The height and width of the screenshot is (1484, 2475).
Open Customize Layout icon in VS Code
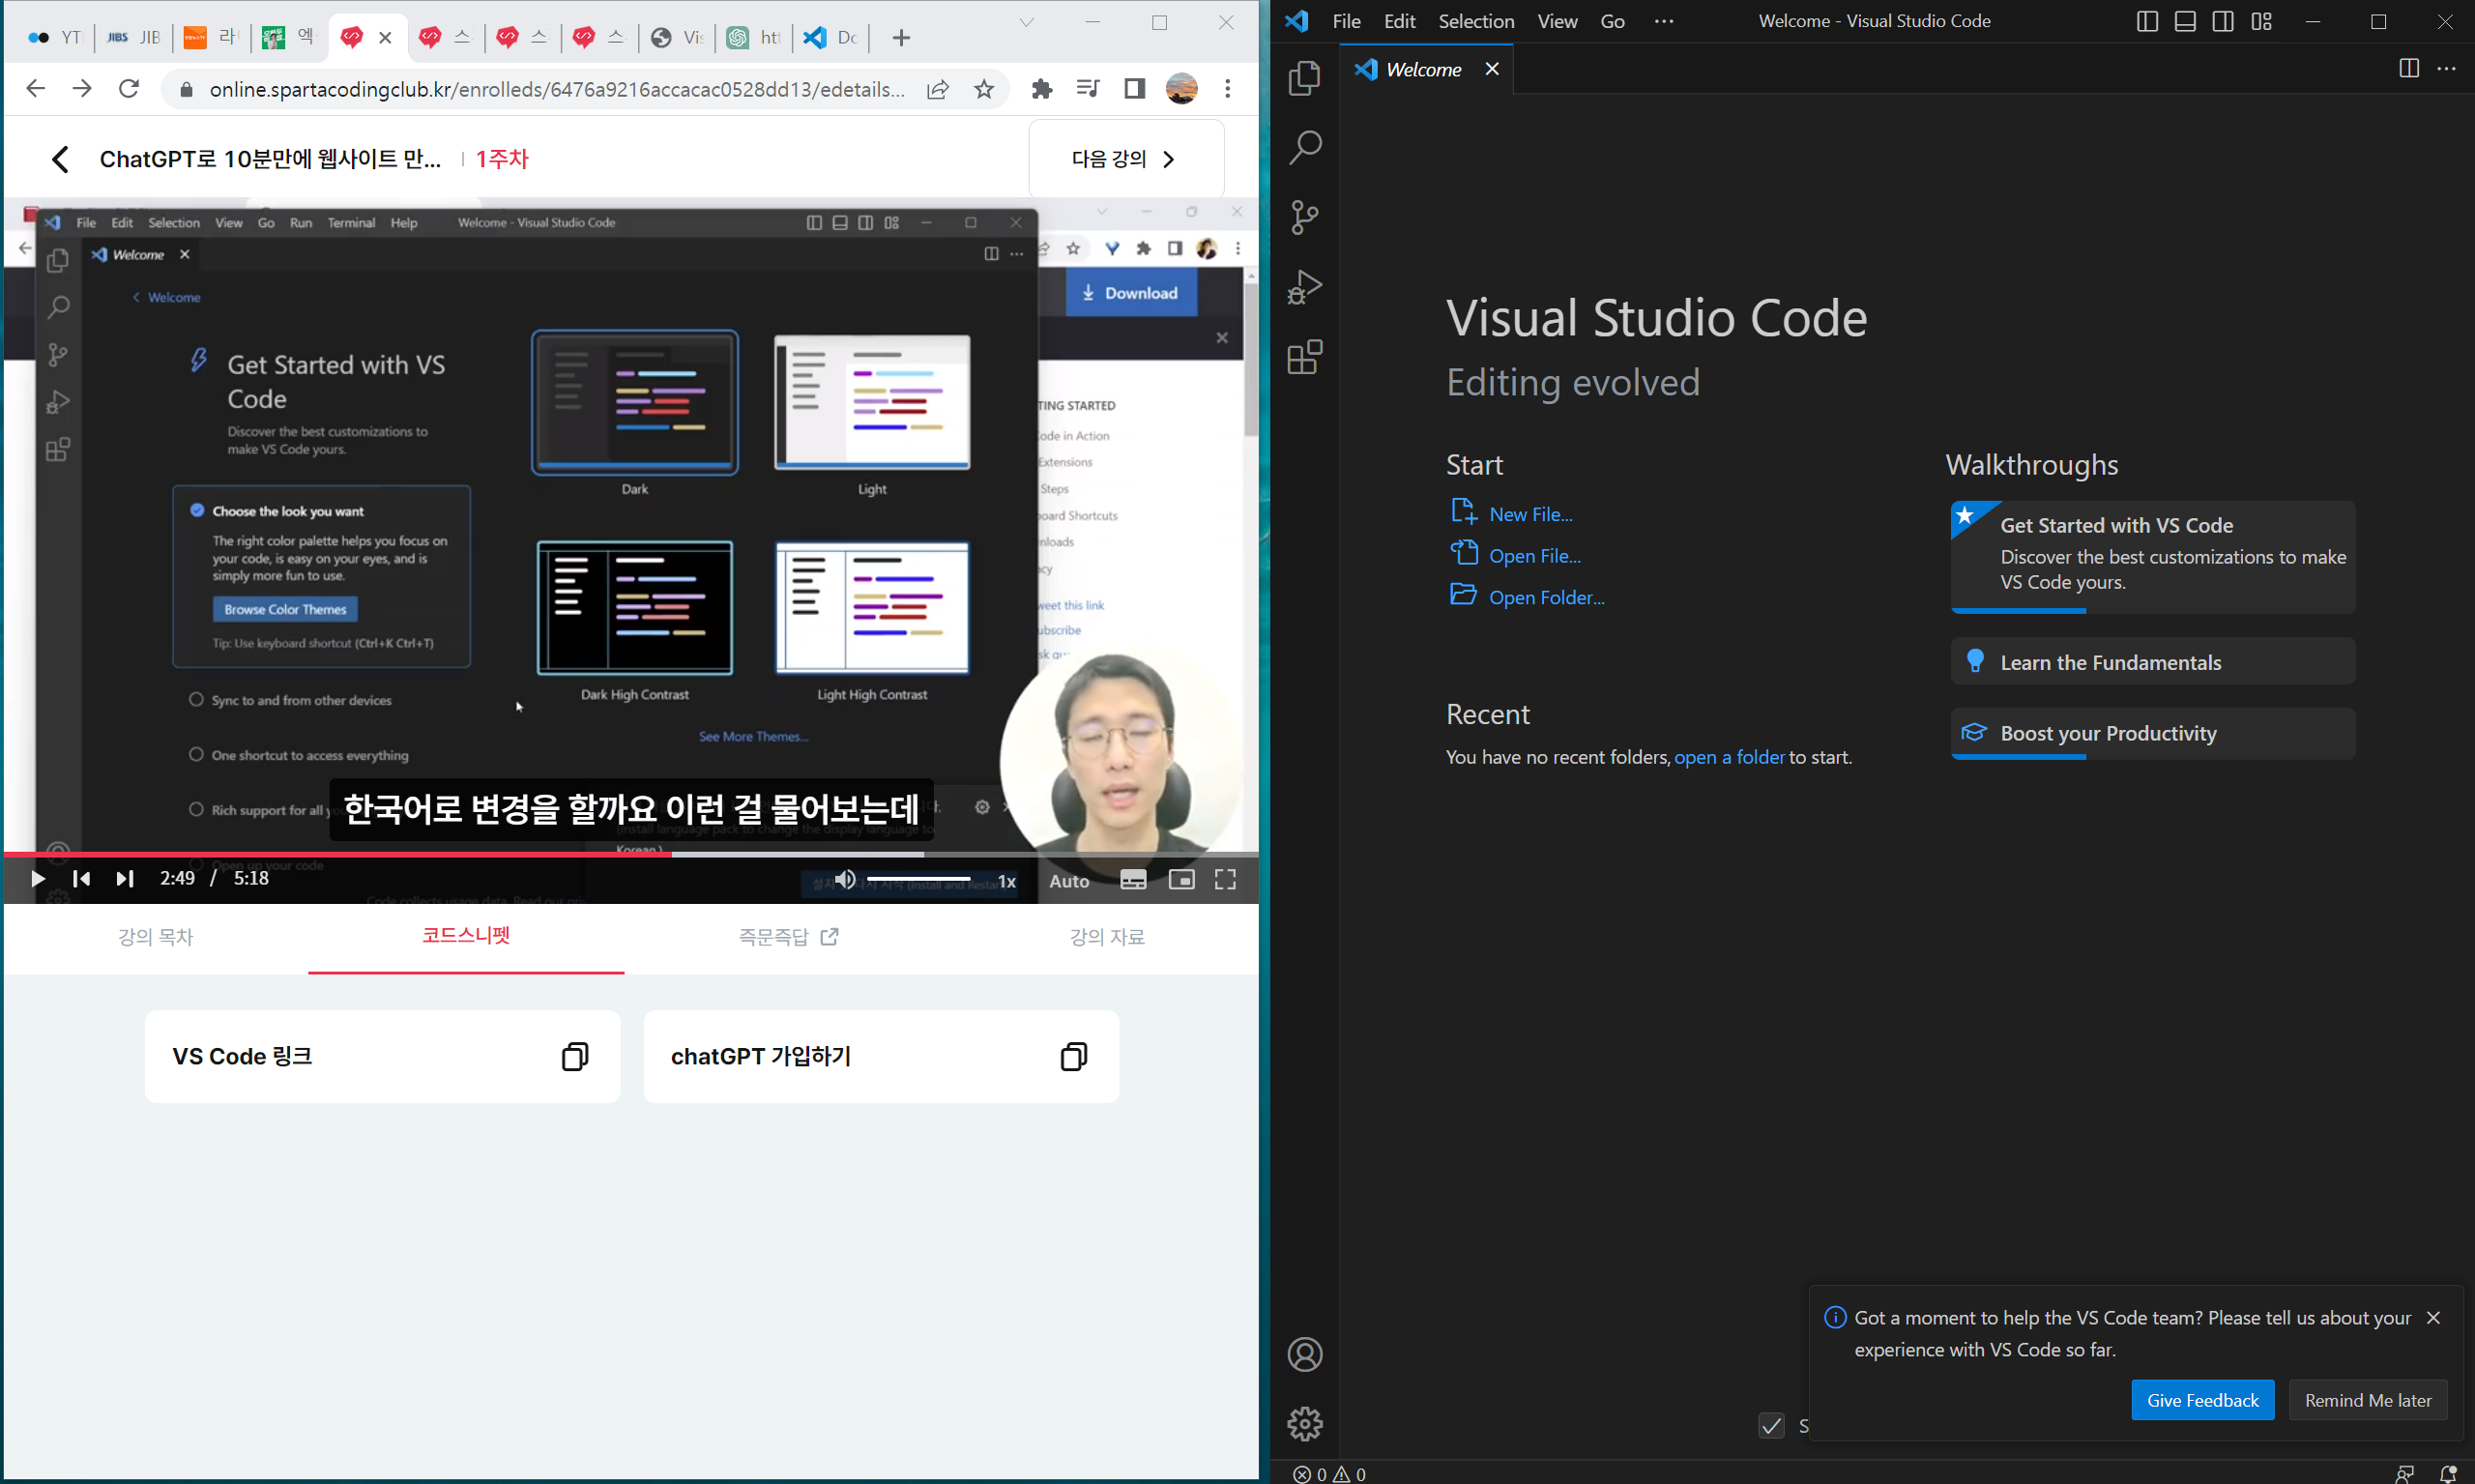click(x=2261, y=21)
